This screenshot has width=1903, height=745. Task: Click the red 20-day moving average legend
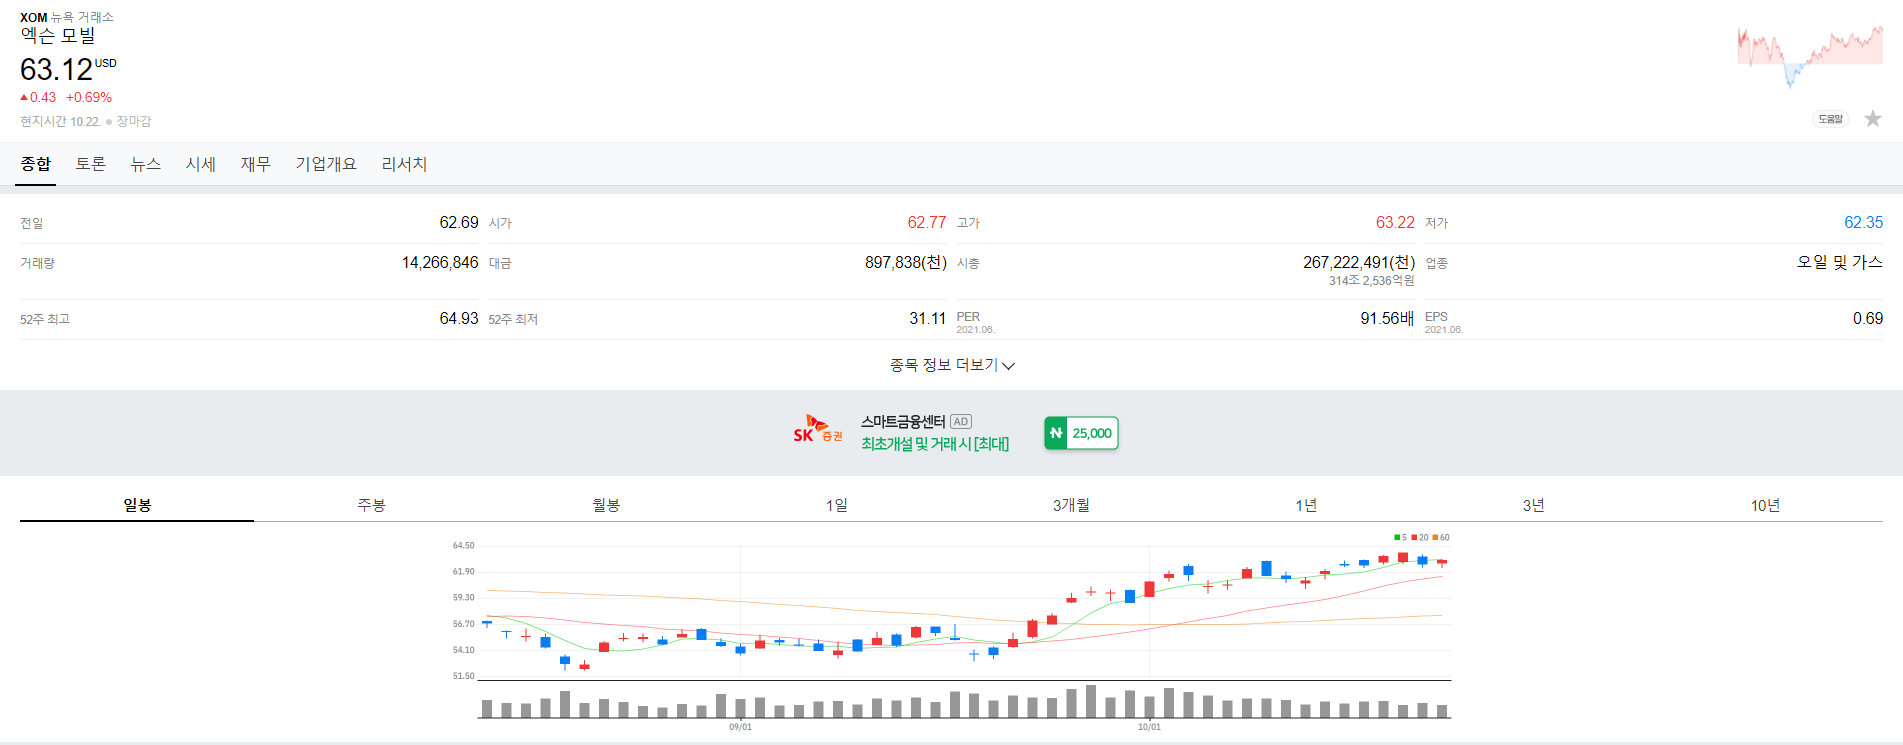click(x=1420, y=537)
